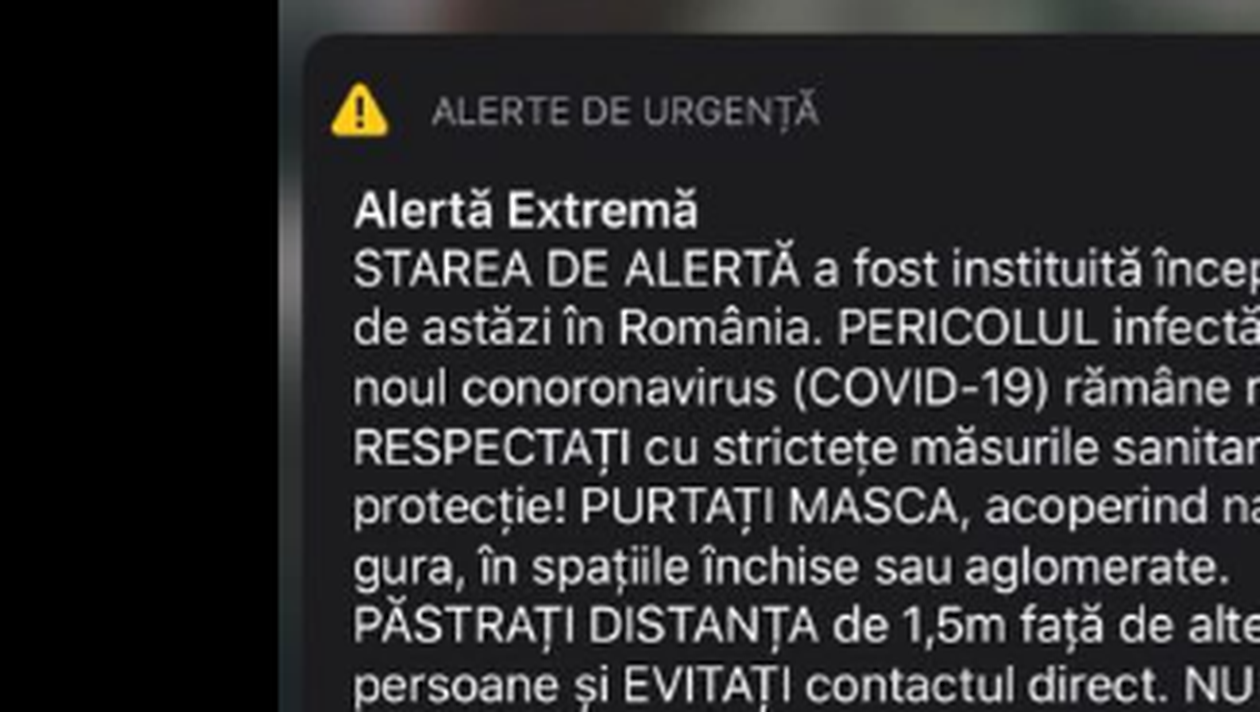The height and width of the screenshot is (712, 1260).
Task: Tap the line about spațiile închise sau aglomerate
Action: pyautogui.click(x=790, y=568)
